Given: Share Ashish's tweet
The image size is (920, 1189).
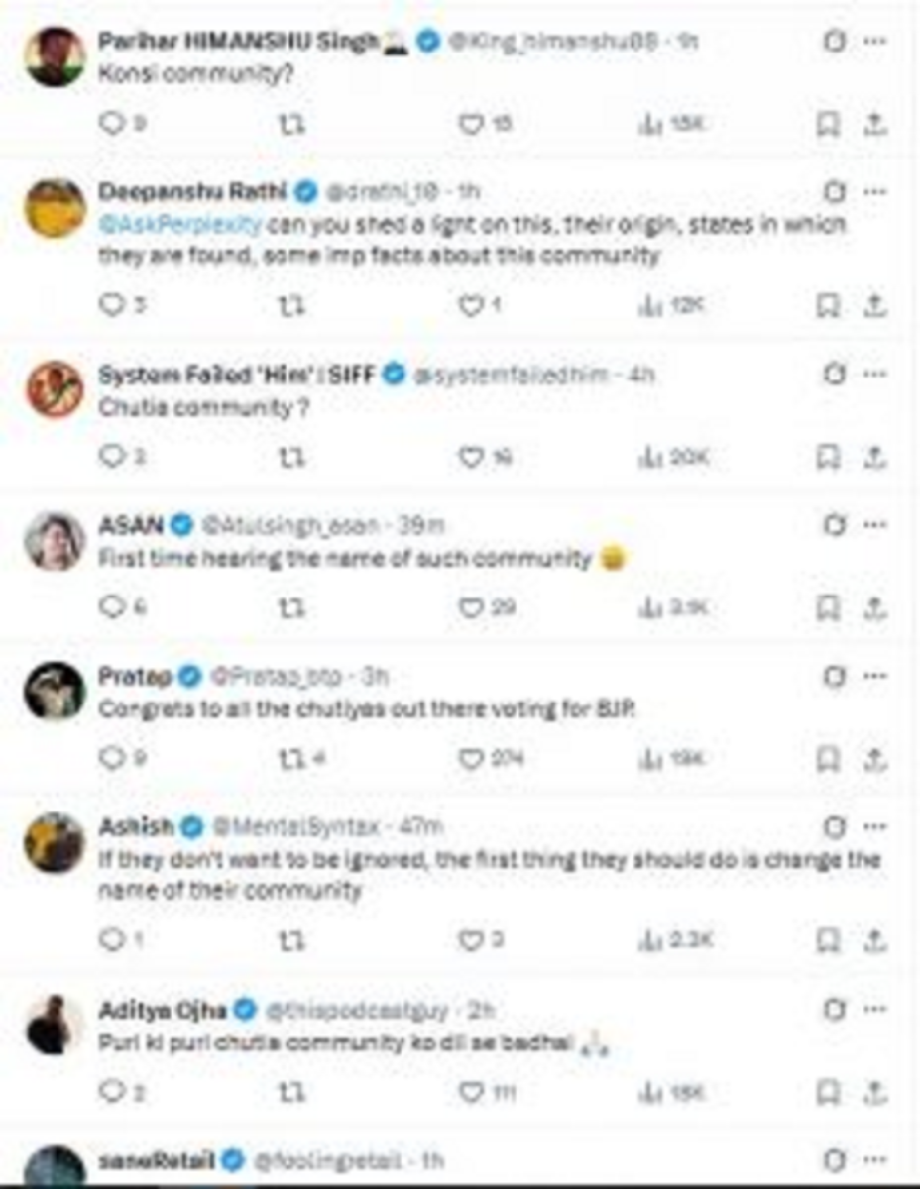Looking at the screenshot, I should pos(874,940).
